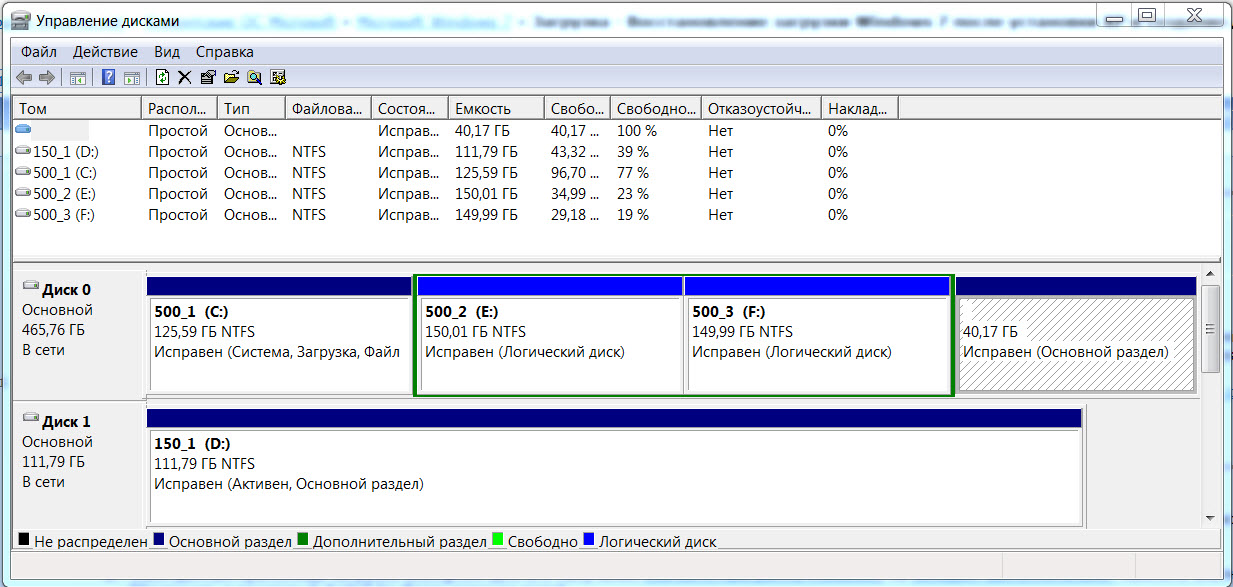Click blue Логический диск legend swatch
The height and width of the screenshot is (587, 1233).
(x=588, y=539)
